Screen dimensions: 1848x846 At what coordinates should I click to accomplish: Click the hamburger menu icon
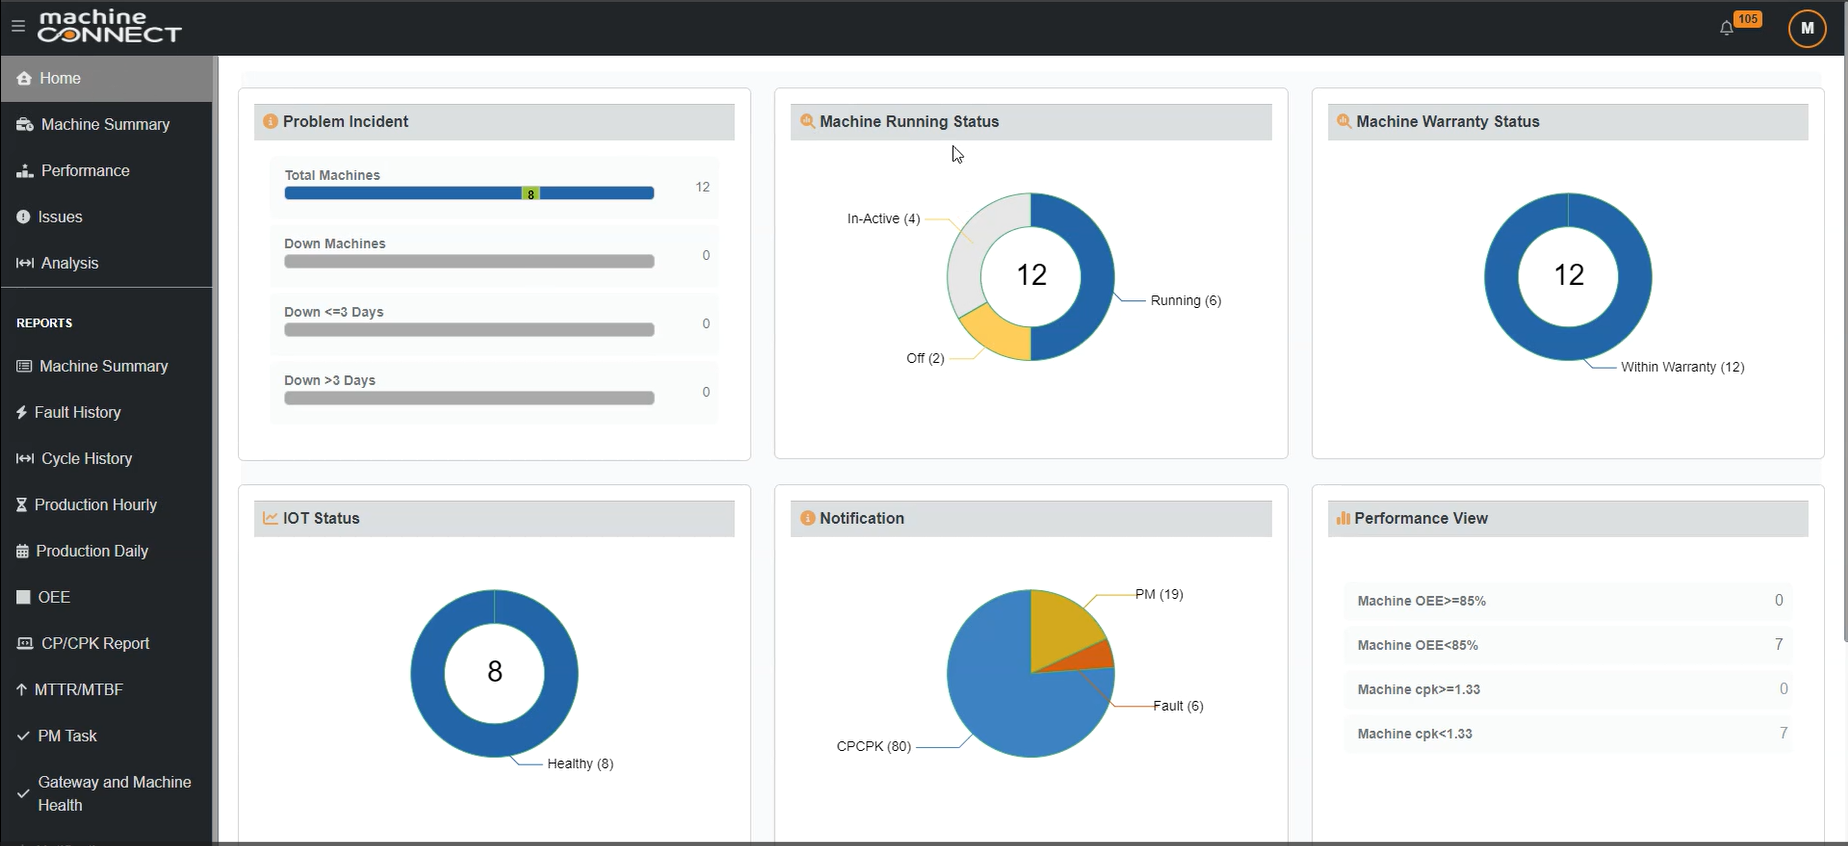point(18,26)
